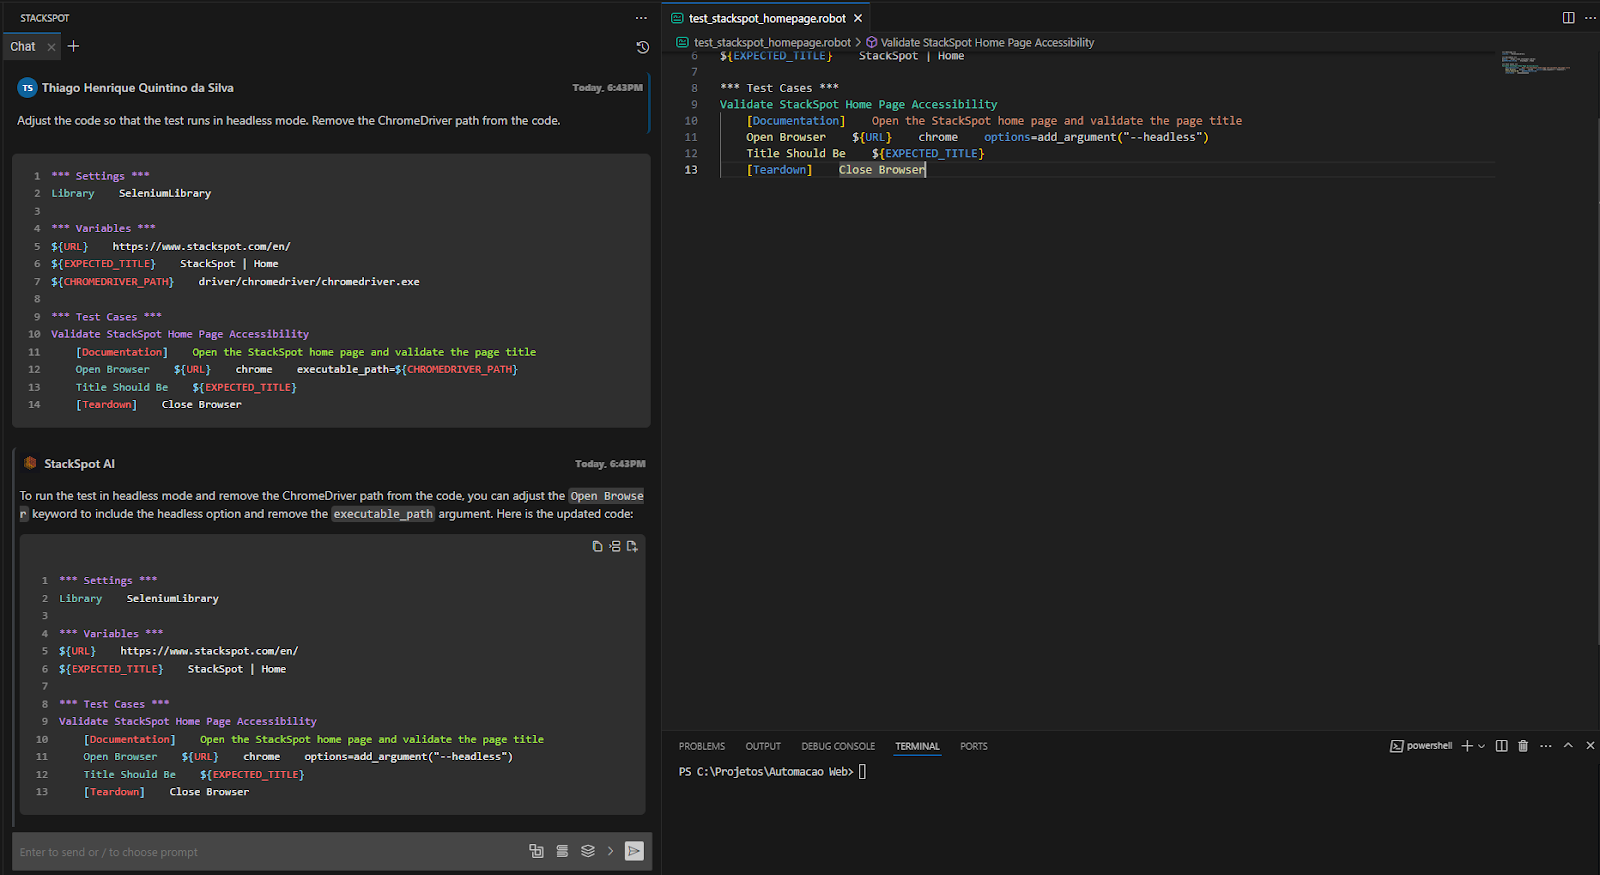
Task: Open editor more actions ellipsis
Action: click(x=1590, y=18)
